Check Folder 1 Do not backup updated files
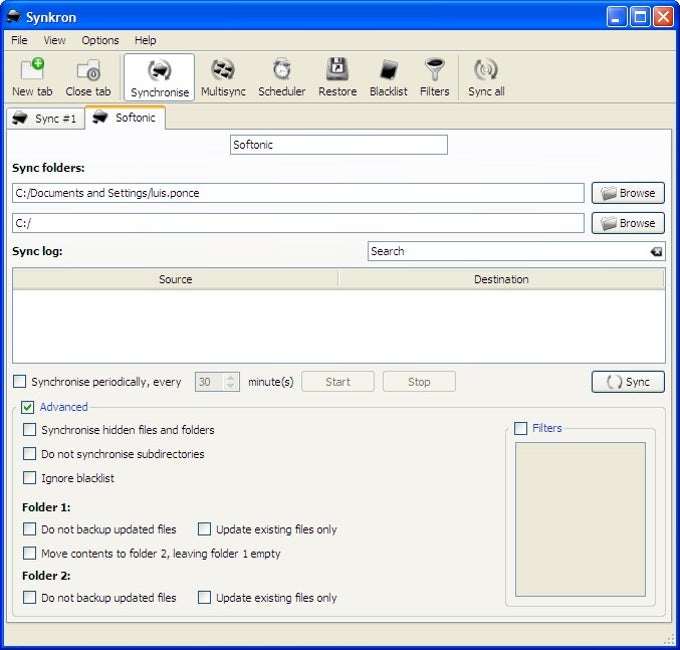 click(29, 529)
